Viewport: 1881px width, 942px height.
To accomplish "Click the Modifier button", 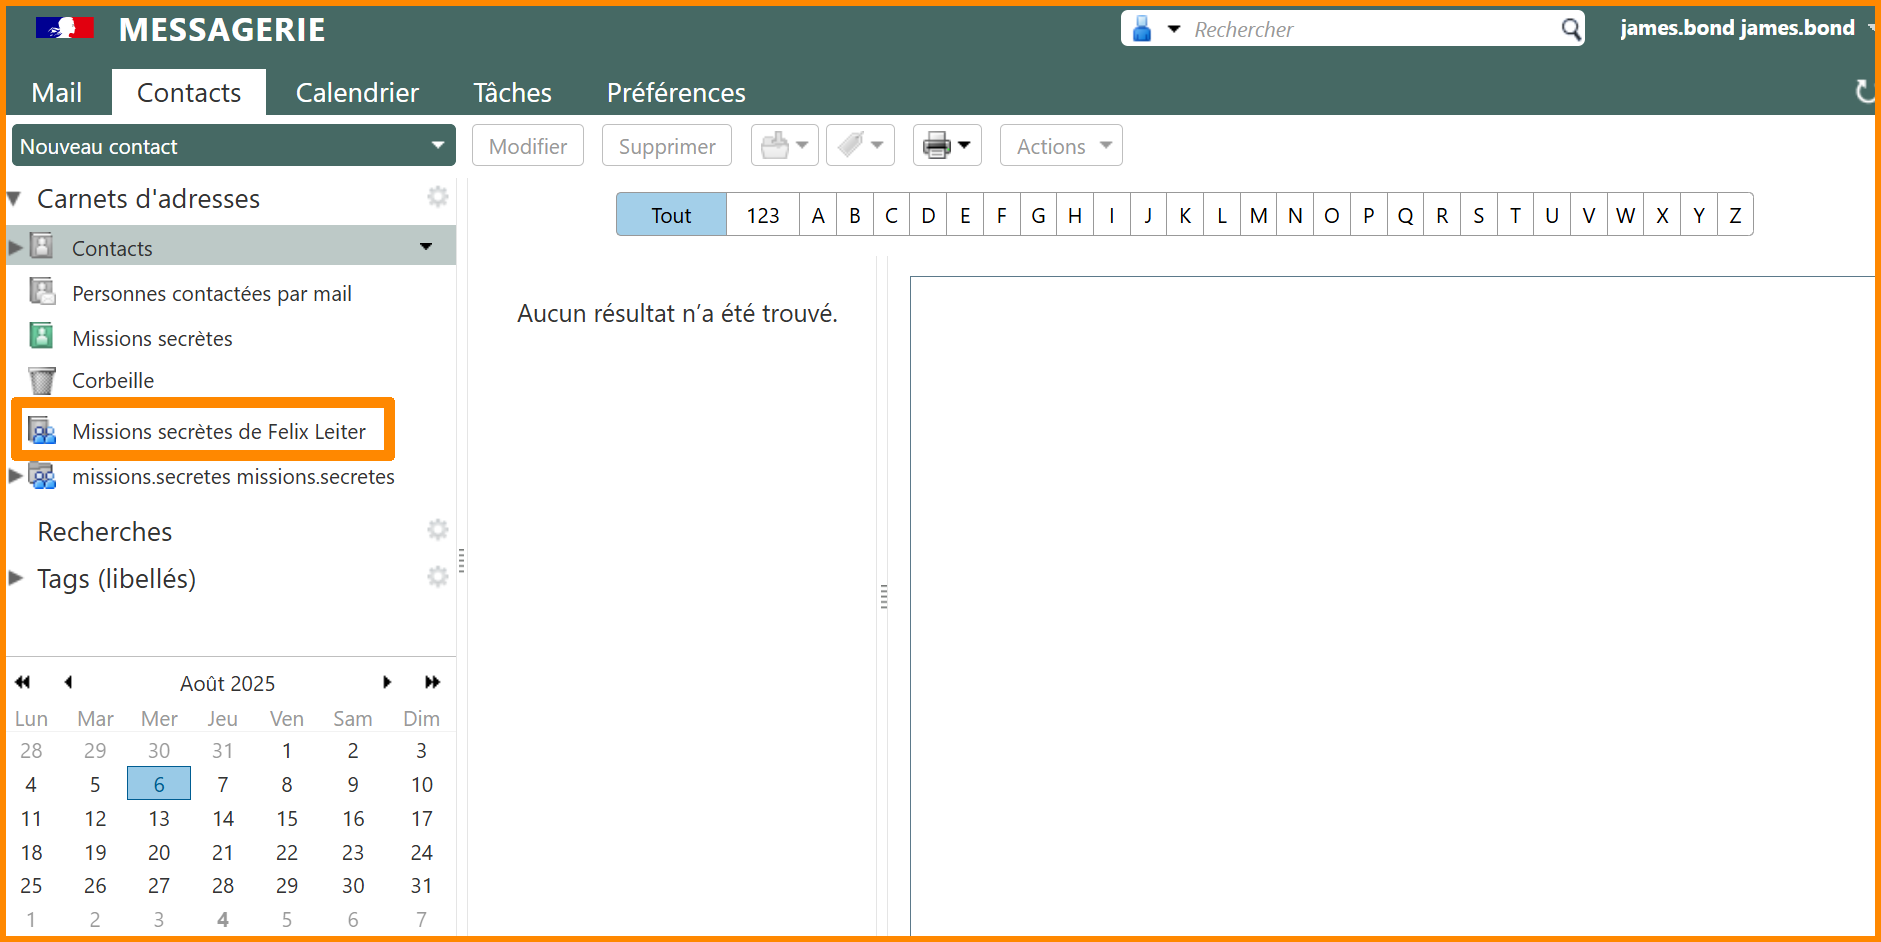I will pyautogui.click(x=528, y=146).
